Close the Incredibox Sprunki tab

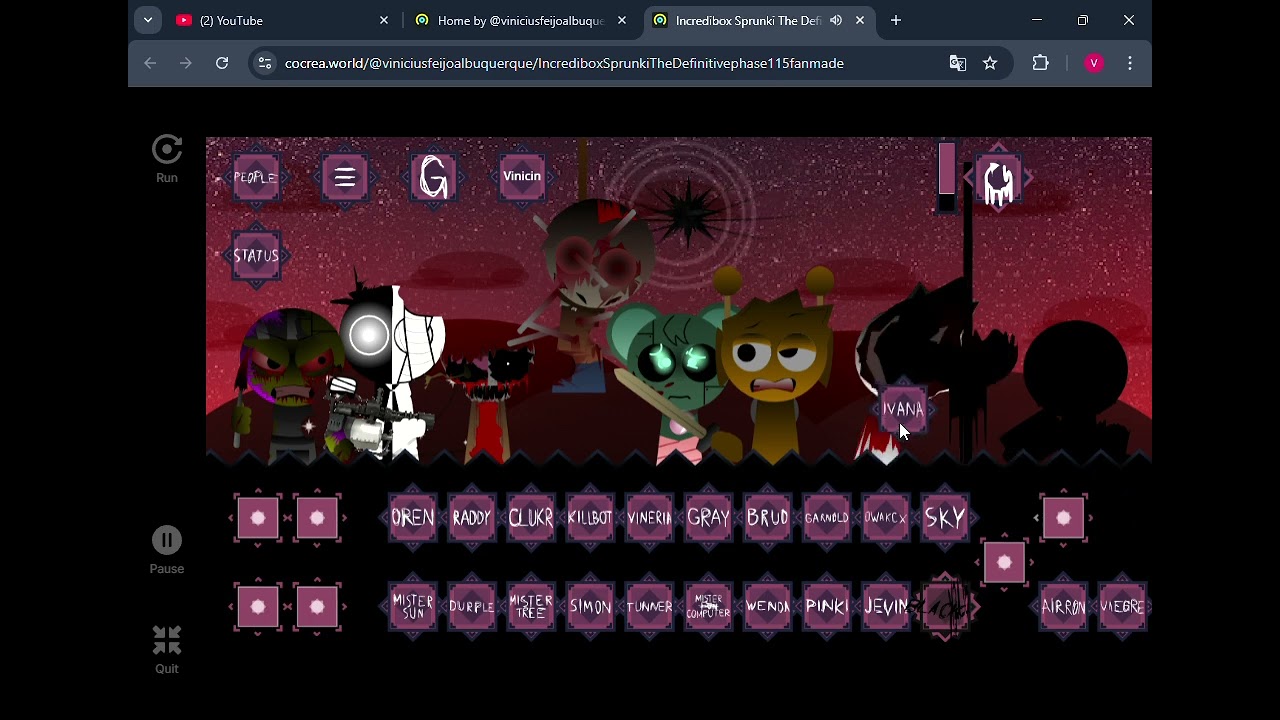coord(860,20)
